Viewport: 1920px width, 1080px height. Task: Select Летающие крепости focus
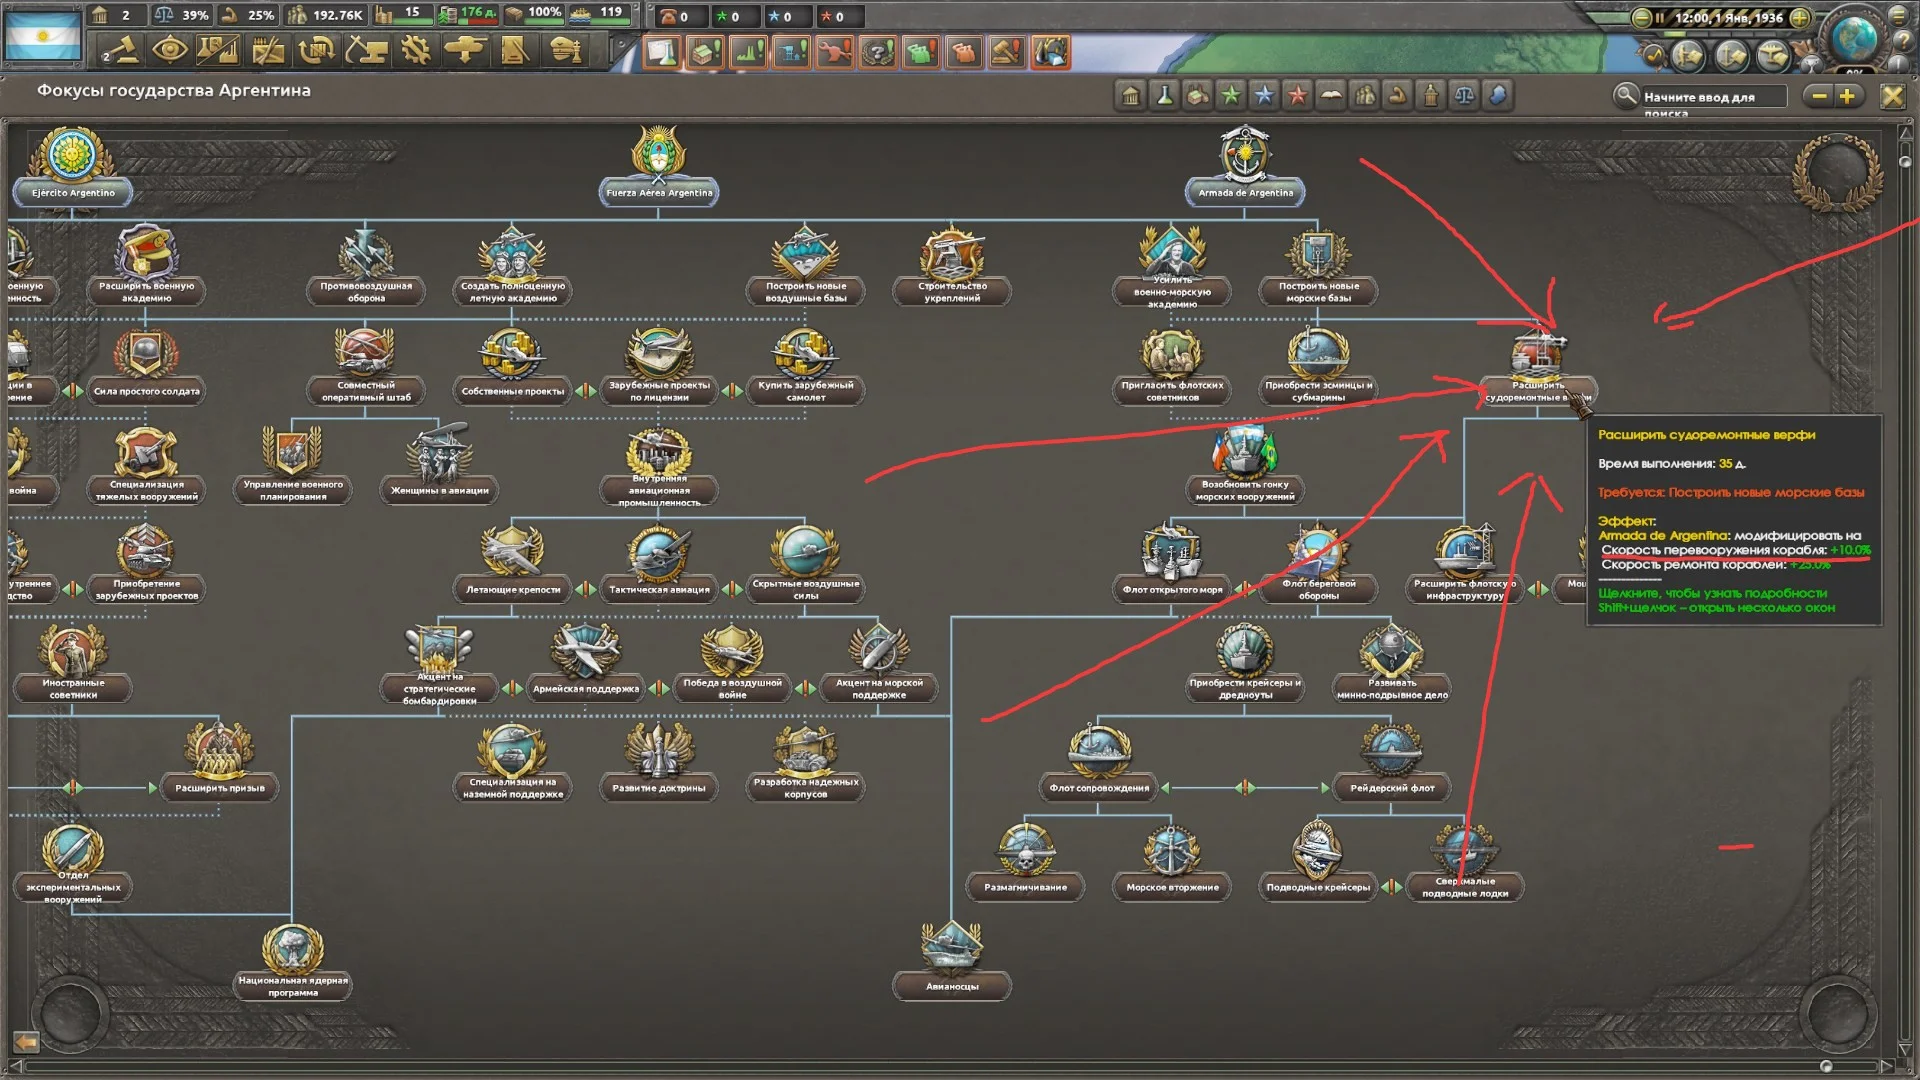tap(513, 565)
